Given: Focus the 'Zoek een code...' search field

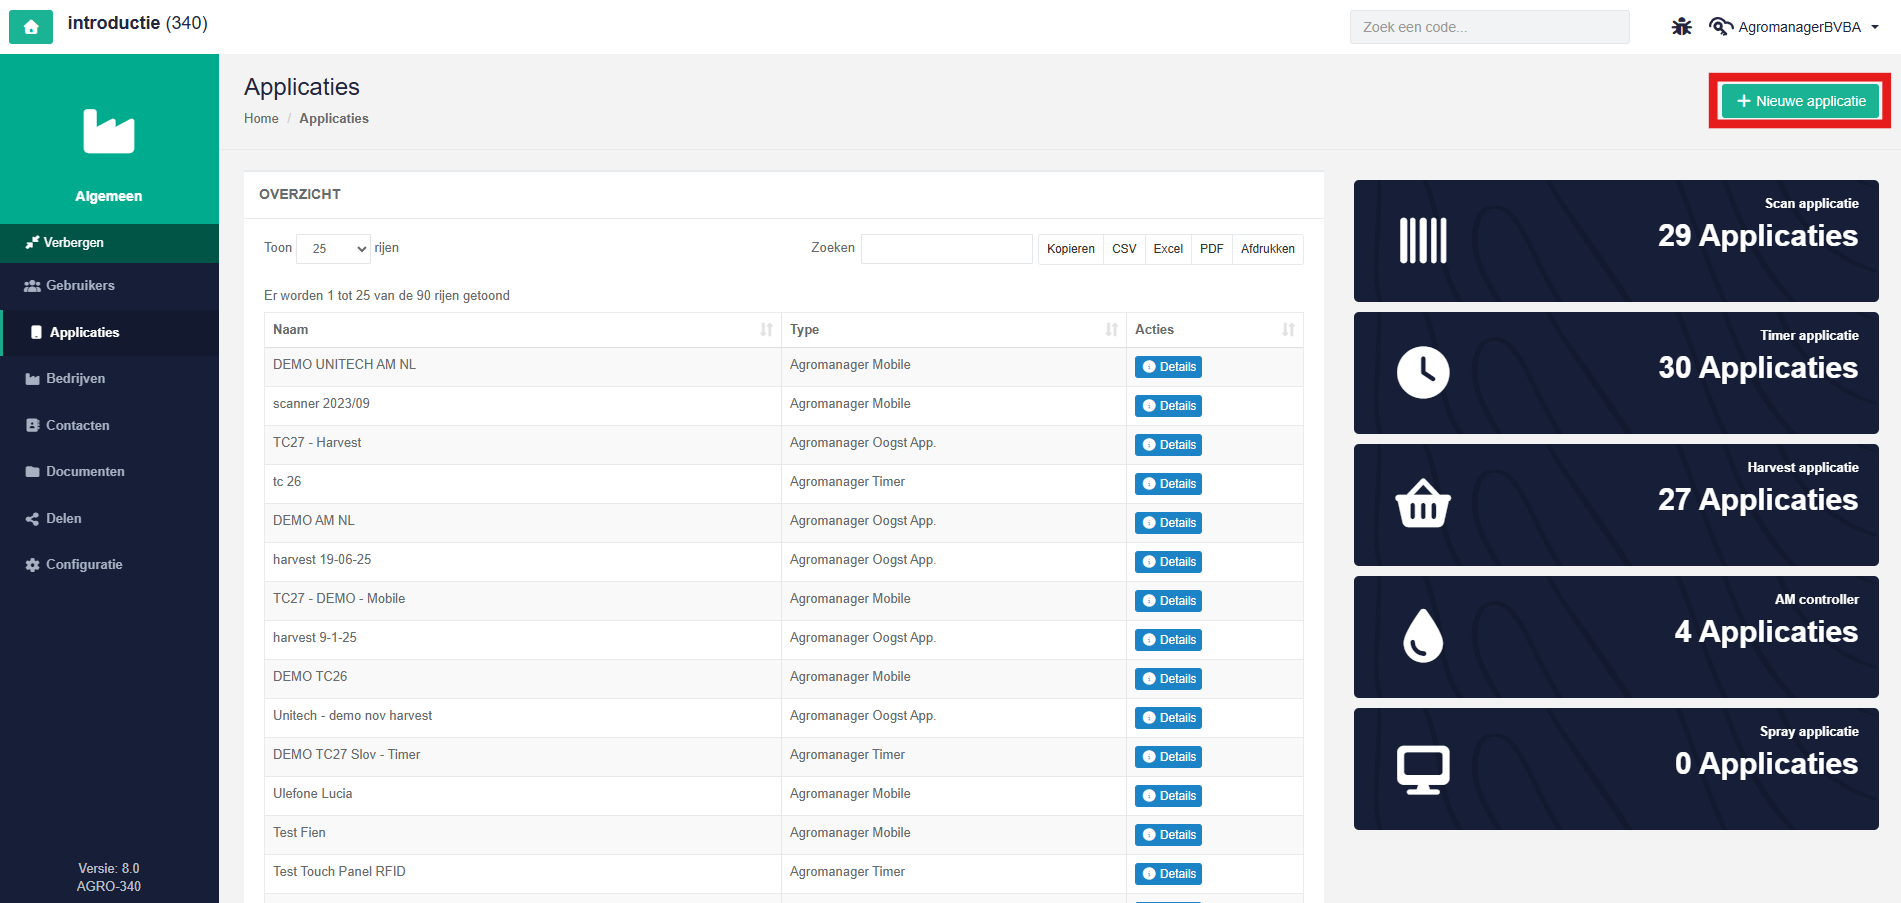Looking at the screenshot, I should click(x=1489, y=27).
